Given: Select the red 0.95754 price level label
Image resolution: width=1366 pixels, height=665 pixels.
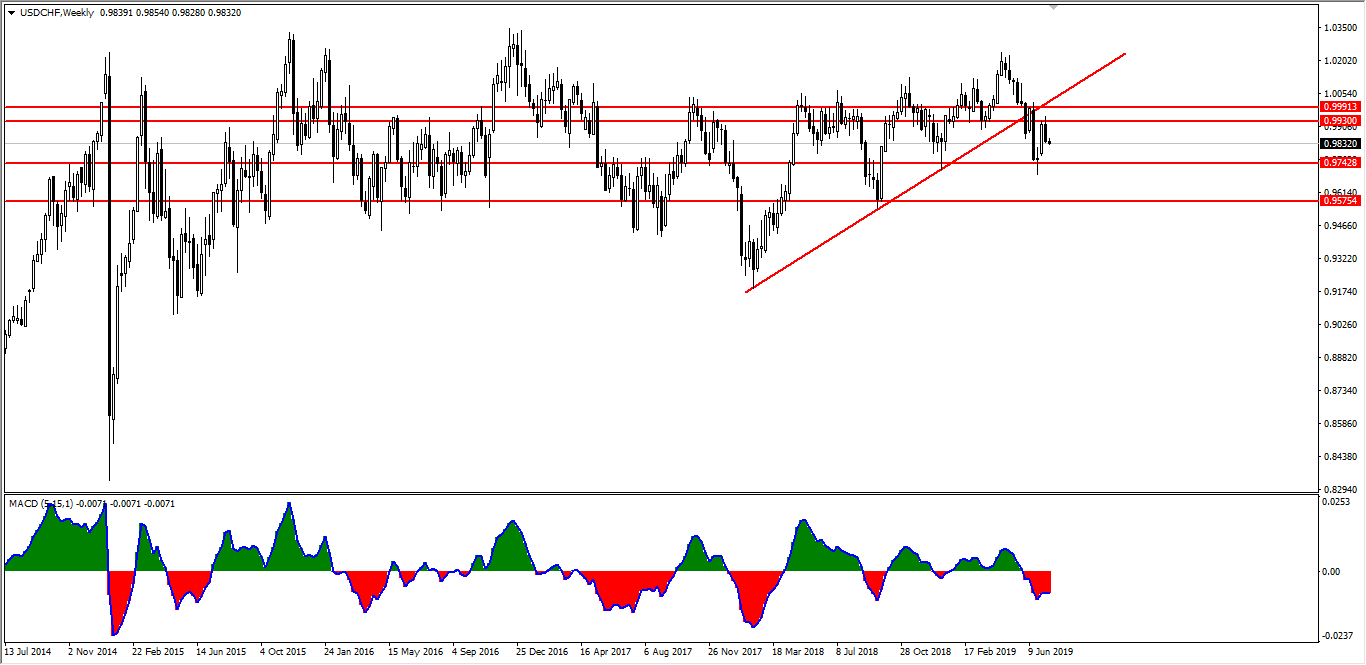Looking at the screenshot, I should 1339,201.
